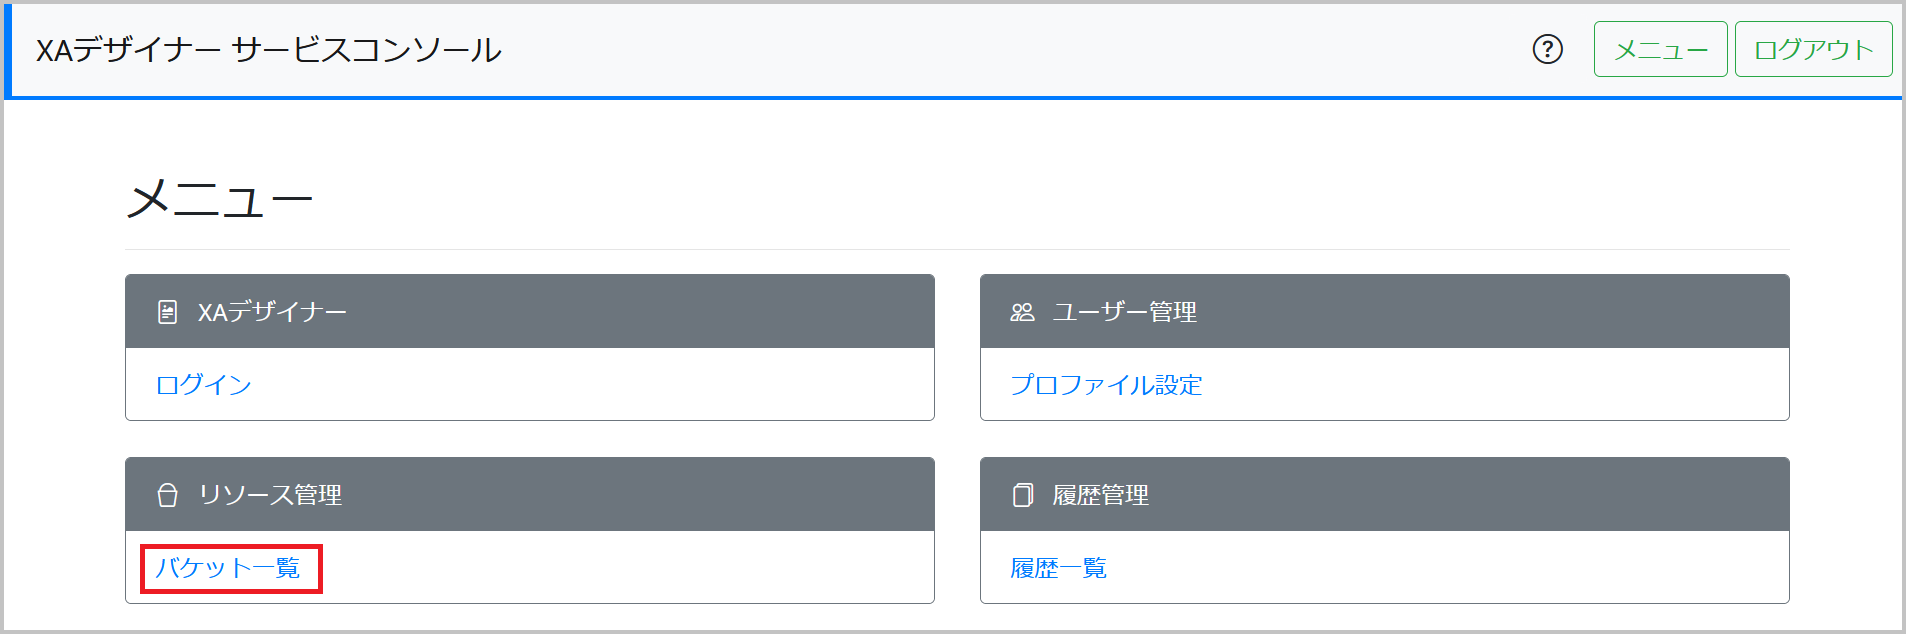Viewport: 1906px width, 634px height.
Task: Click the history icon beside 履歴管理
Action: pyautogui.click(x=1022, y=493)
